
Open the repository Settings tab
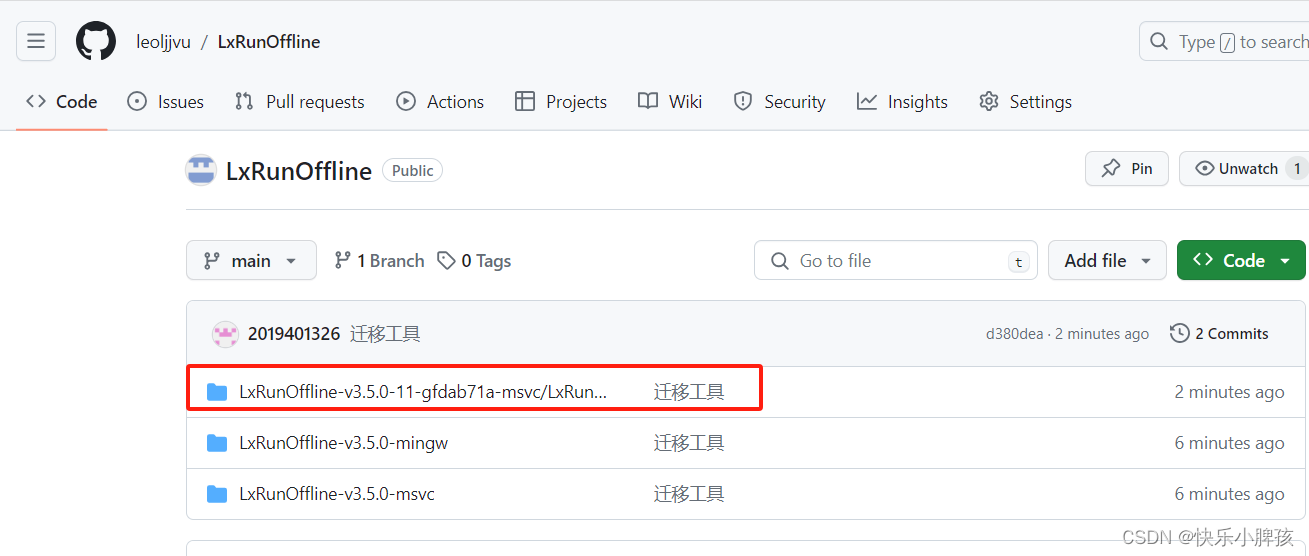1025,101
